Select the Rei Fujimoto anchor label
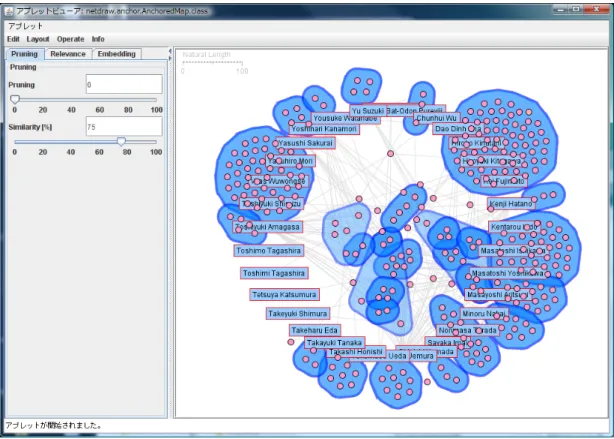This screenshot has height=439, width=614. (504, 181)
